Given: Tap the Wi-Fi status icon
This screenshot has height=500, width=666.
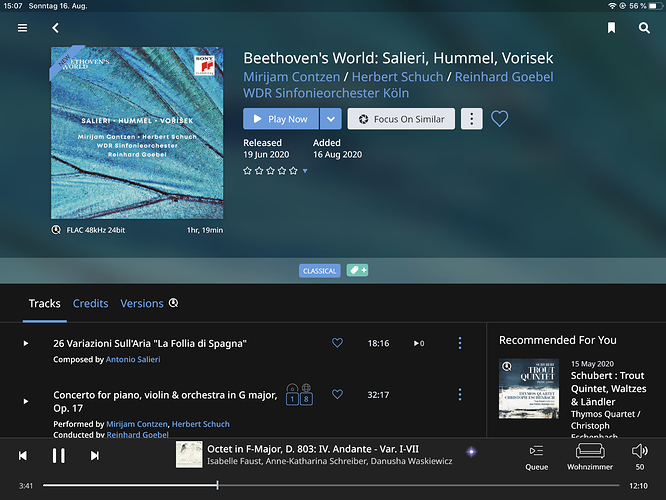Looking at the screenshot, I should point(612,6).
